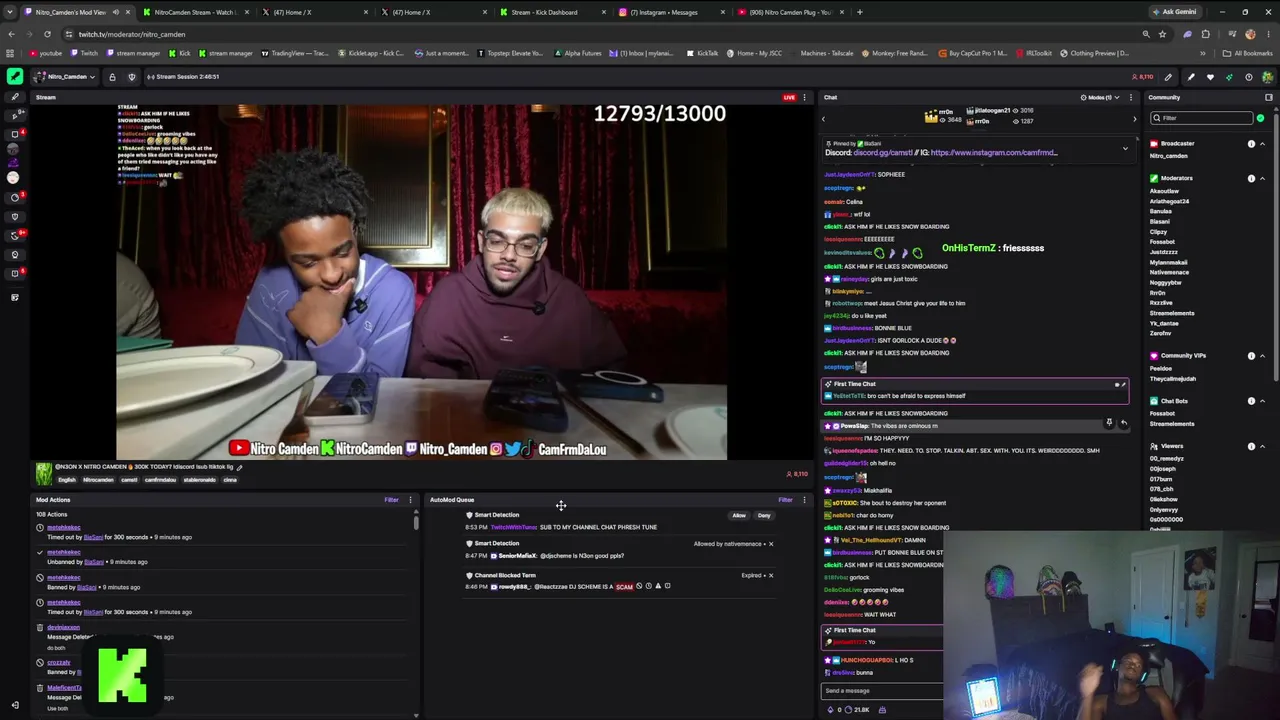
Task: Reload the mod view page
Action: [47, 34]
